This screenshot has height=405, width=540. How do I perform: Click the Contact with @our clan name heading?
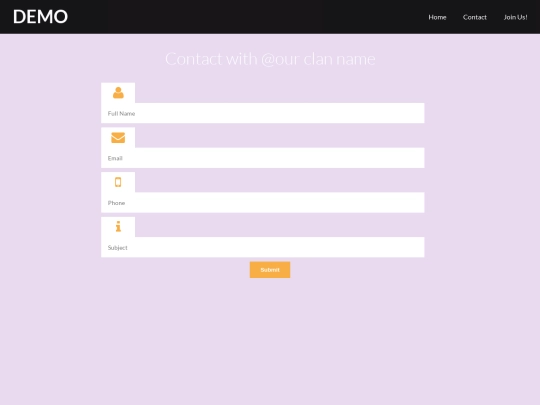(x=270, y=59)
